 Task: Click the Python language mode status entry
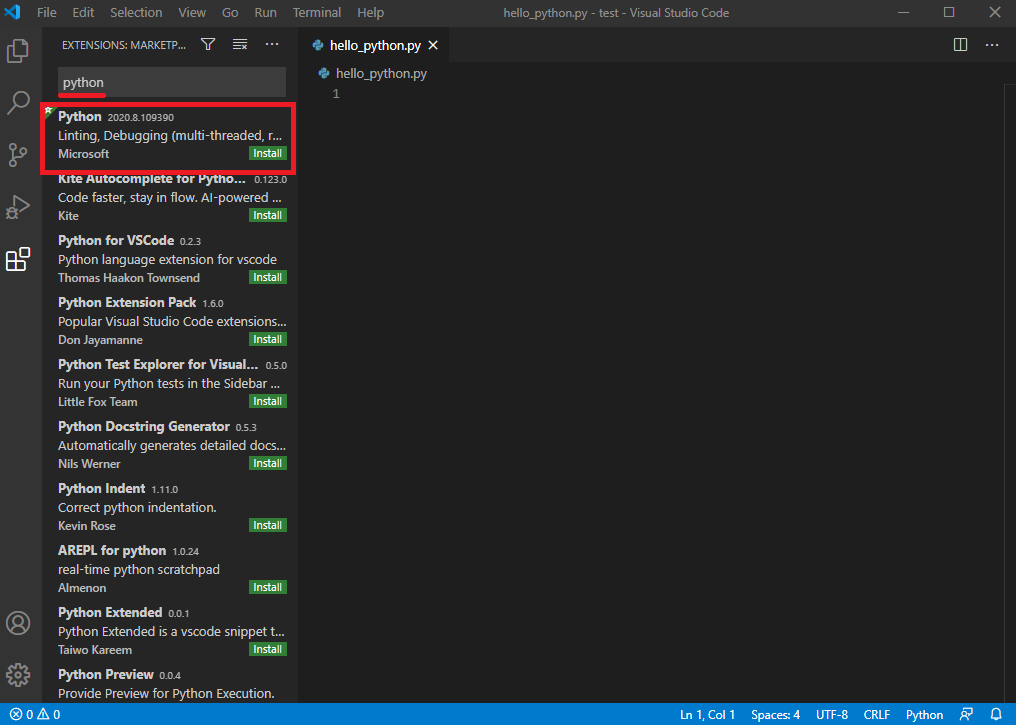click(925, 715)
